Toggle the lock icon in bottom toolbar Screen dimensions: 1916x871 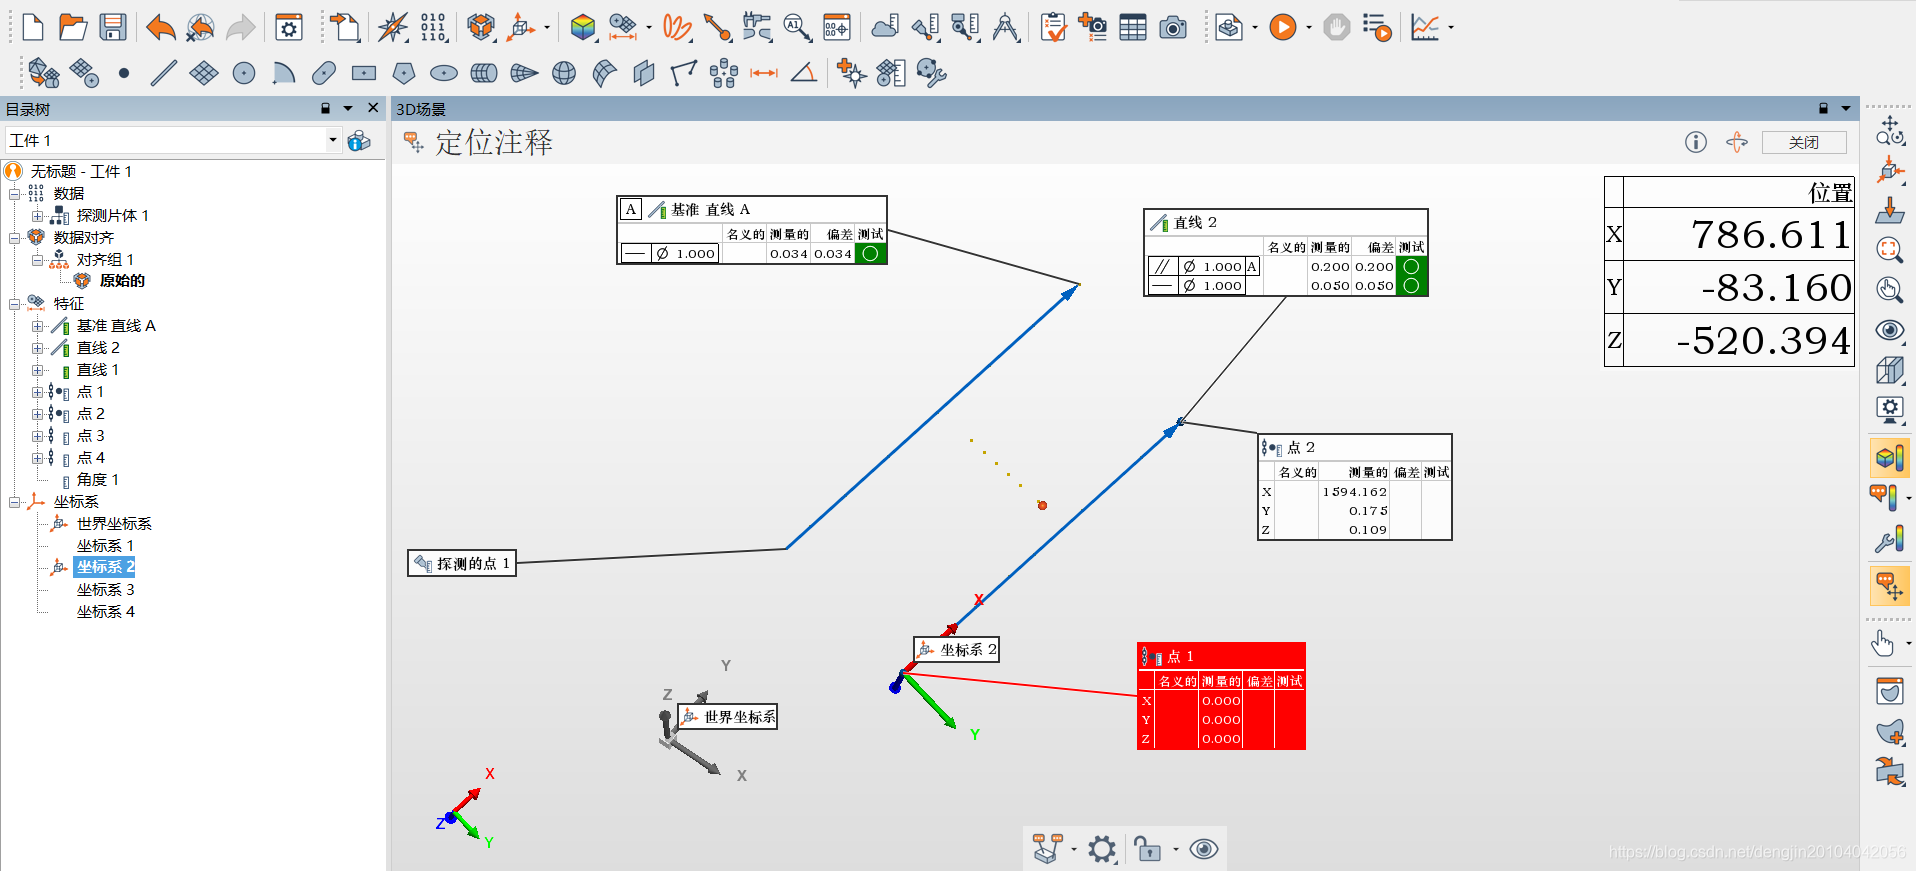1148,850
